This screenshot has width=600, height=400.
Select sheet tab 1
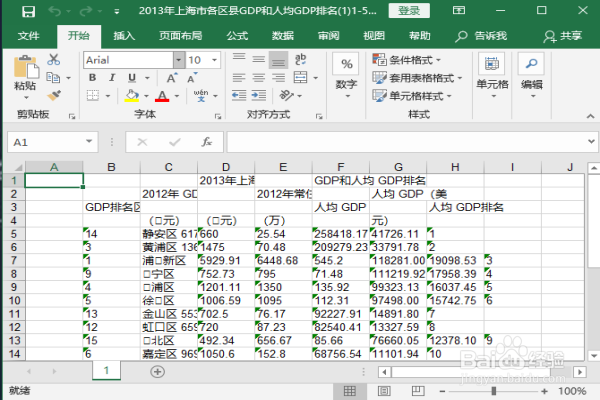(106, 370)
